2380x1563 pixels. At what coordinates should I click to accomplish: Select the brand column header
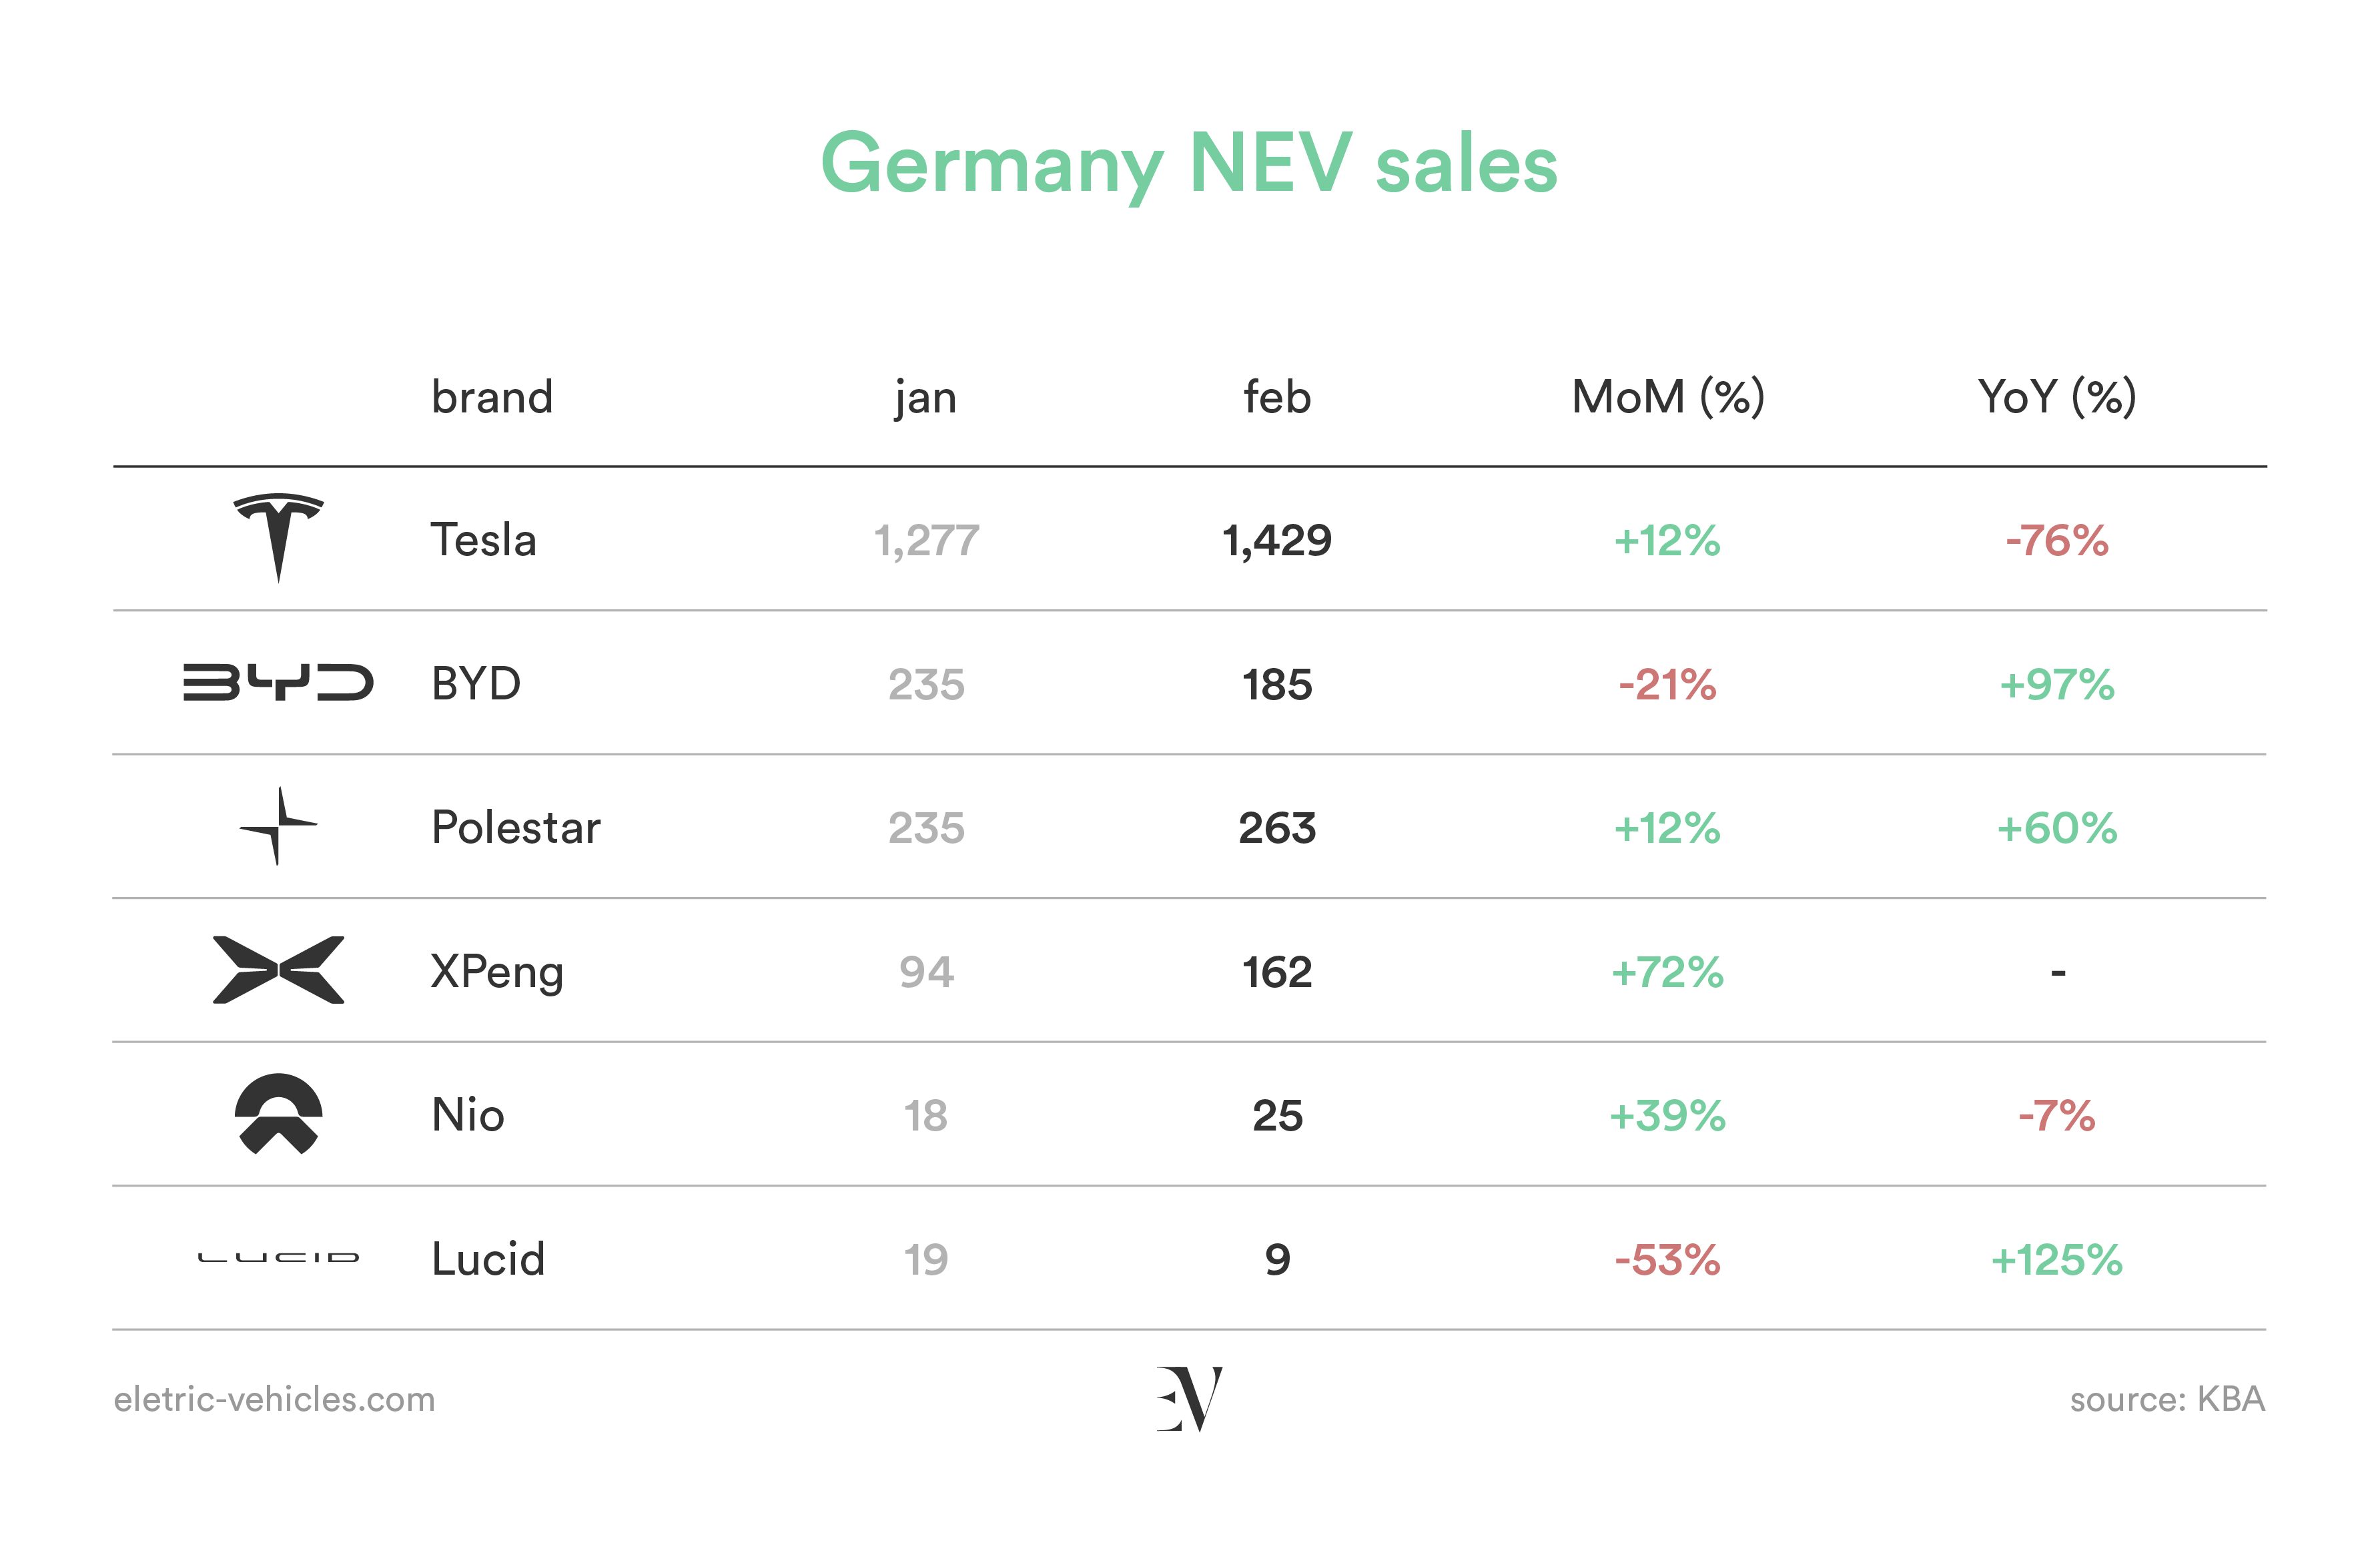tap(492, 397)
